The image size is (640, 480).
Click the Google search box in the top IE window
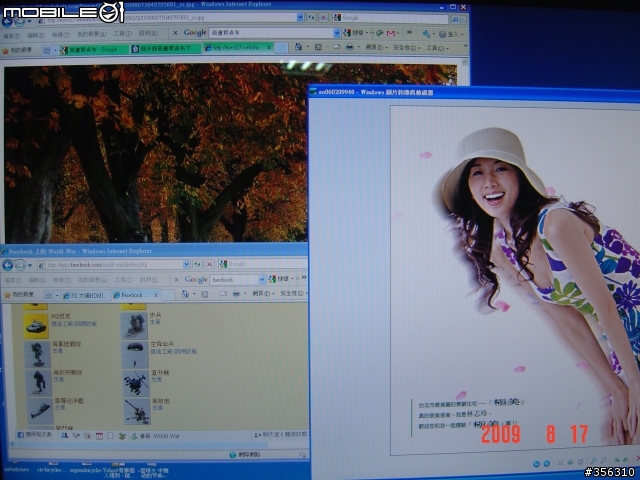click(391, 18)
